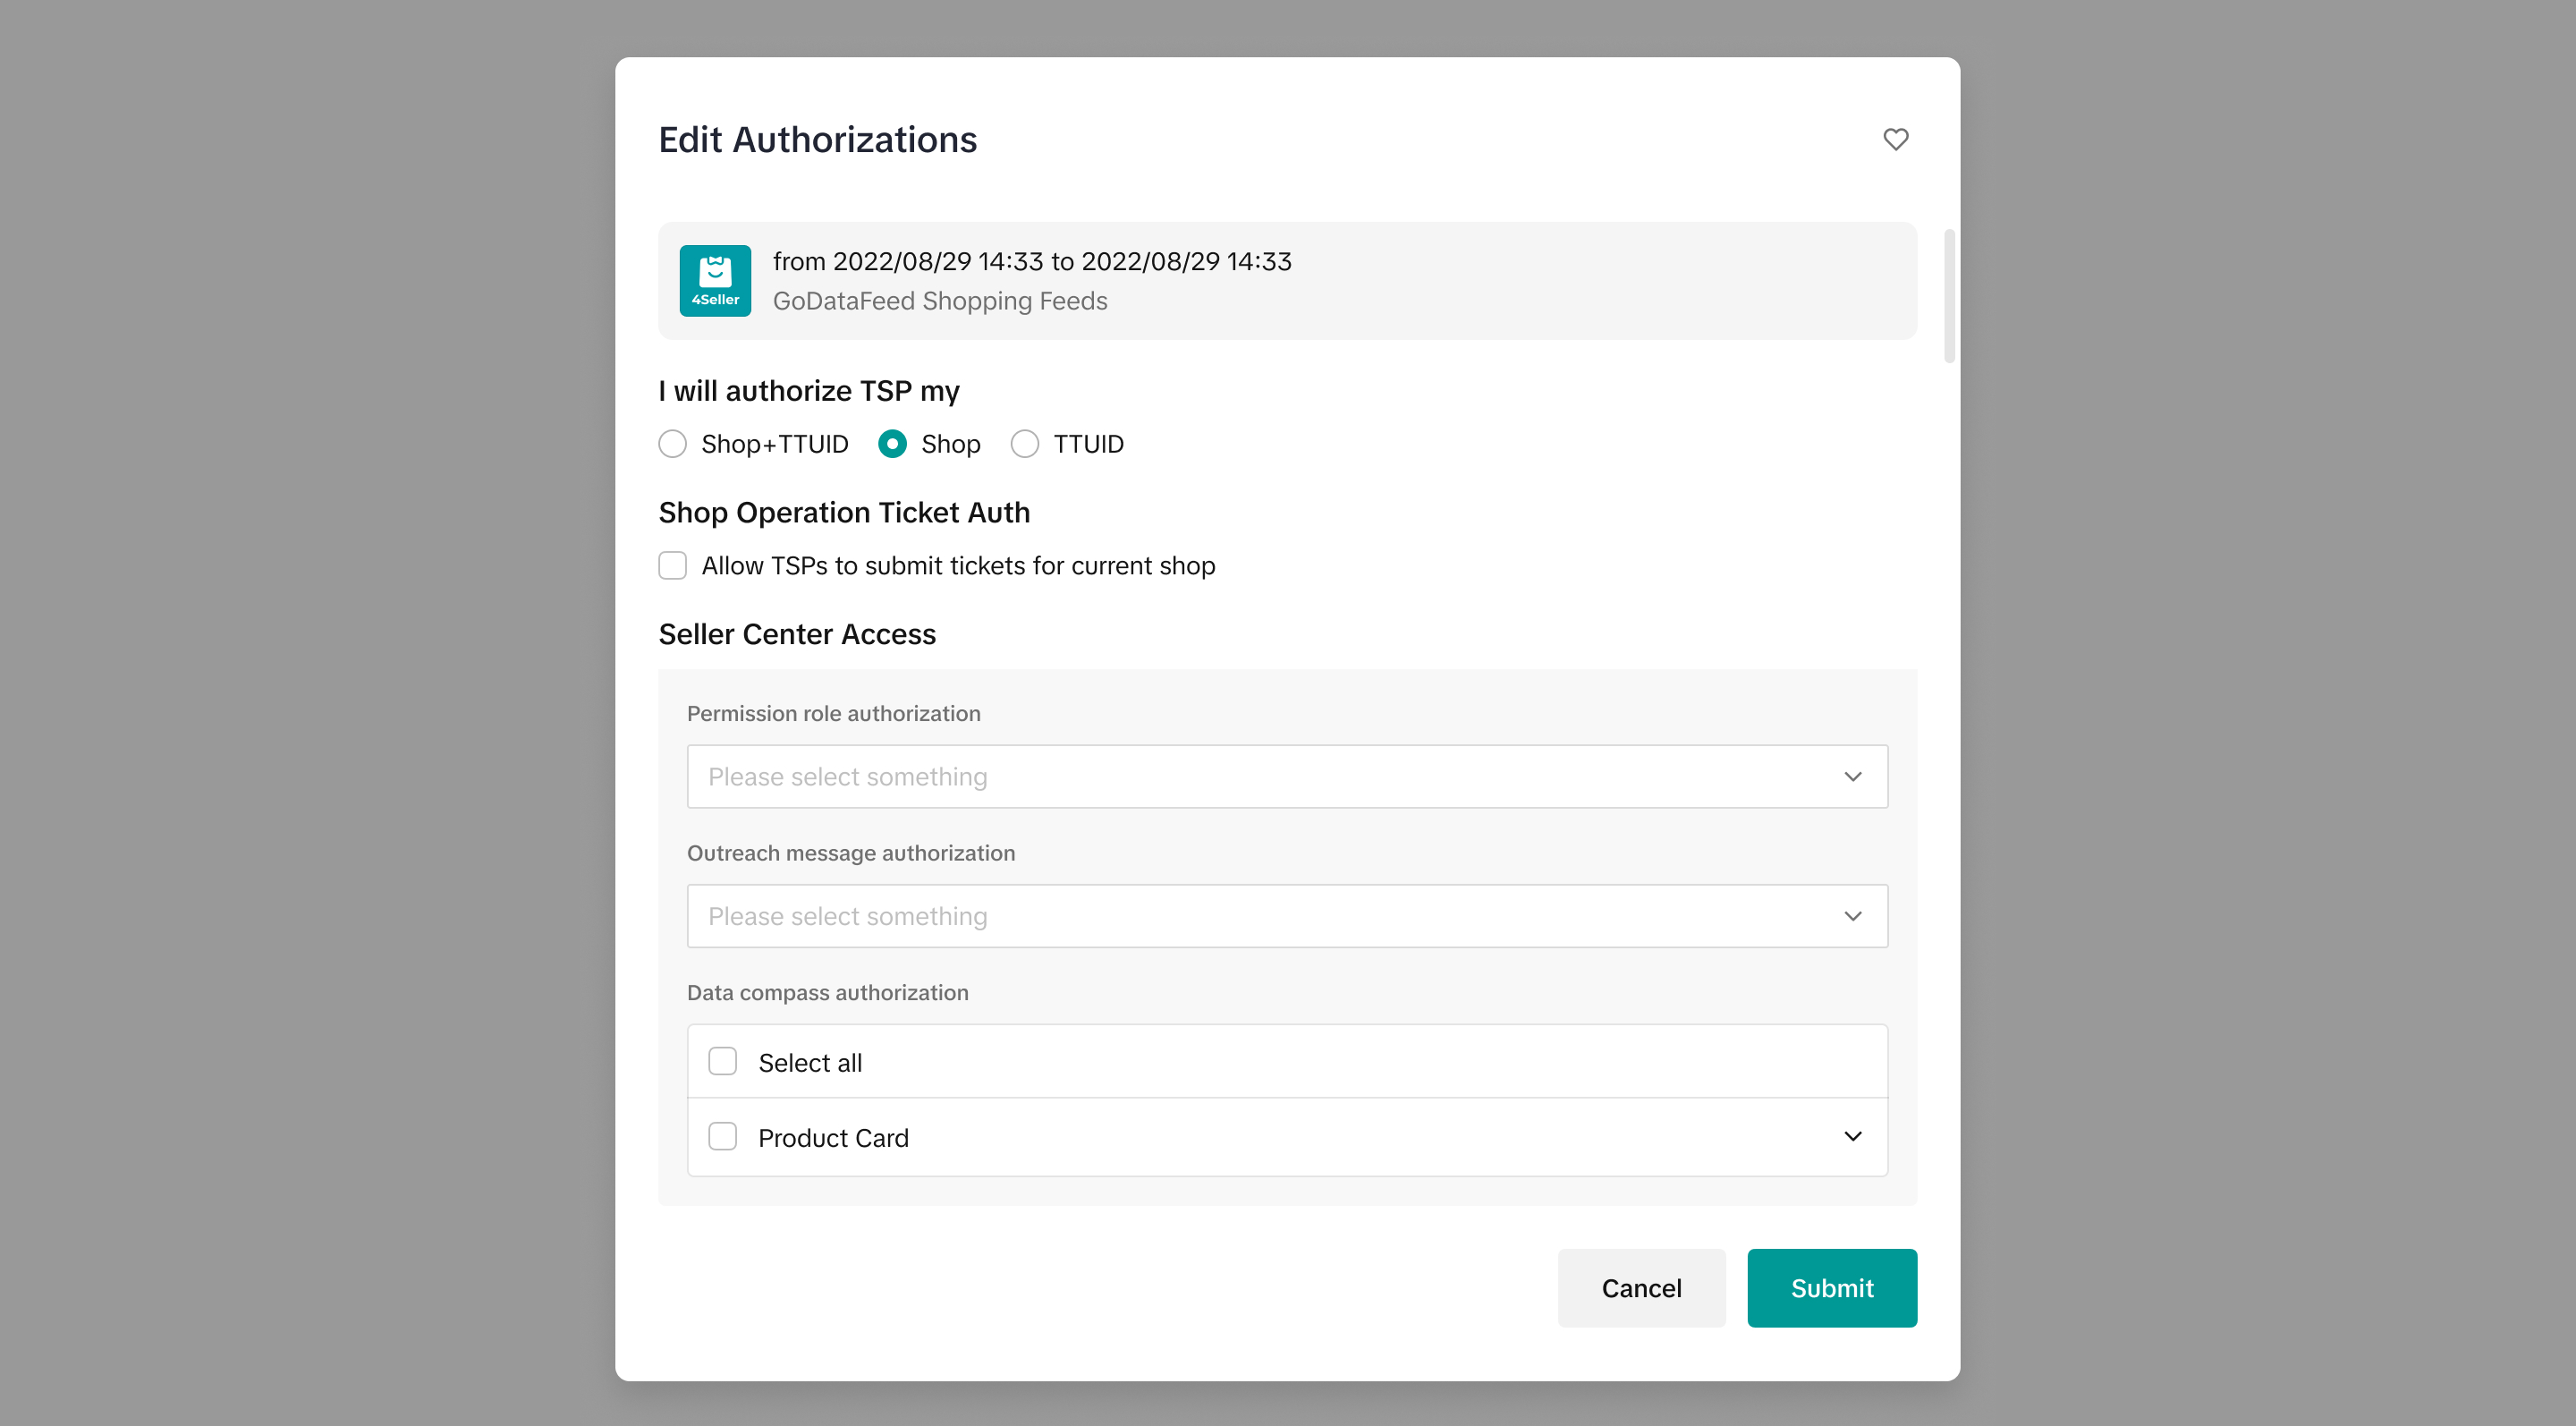Image resolution: width=2576 pixels, height=1426 pixels.
Task: Enable Allow TSPs to submit tickets checkbox
Action: point(673,566)
